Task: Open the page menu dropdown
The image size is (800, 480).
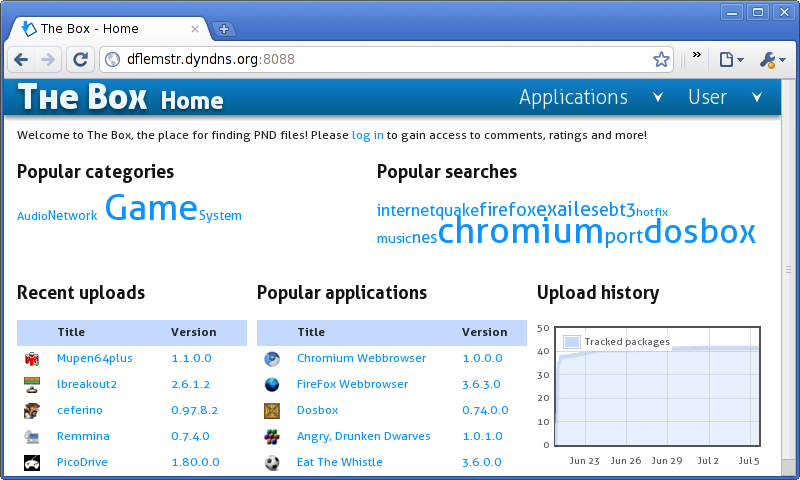Action: (x=731, y=60)
